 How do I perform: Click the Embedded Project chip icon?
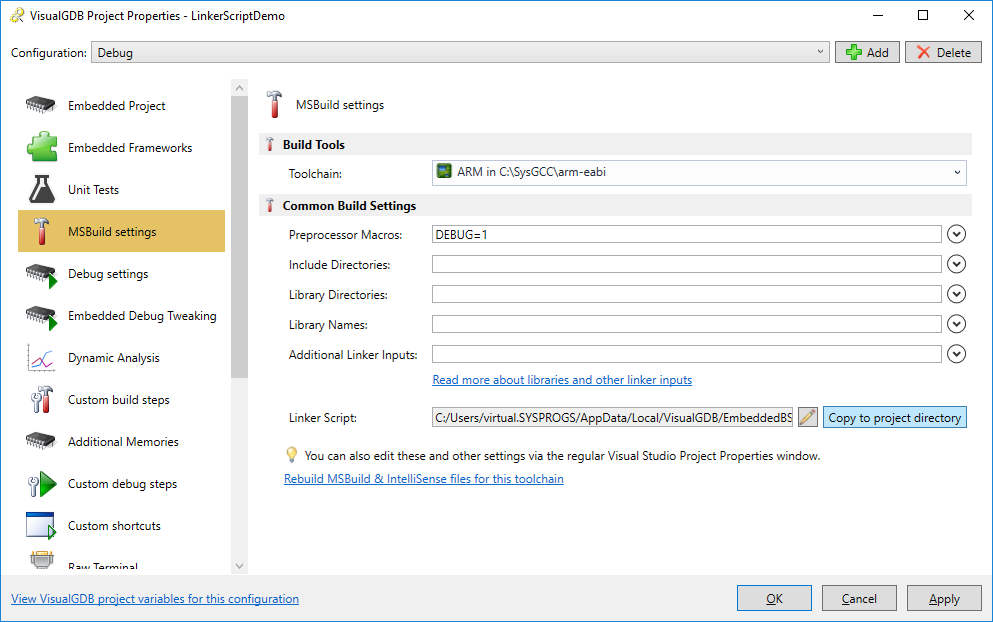pyautogui.click(x=41, y=105)
